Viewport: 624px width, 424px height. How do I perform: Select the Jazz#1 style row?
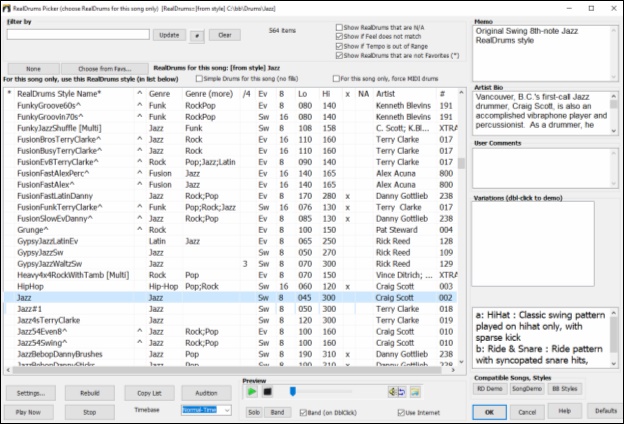[230, 309]
